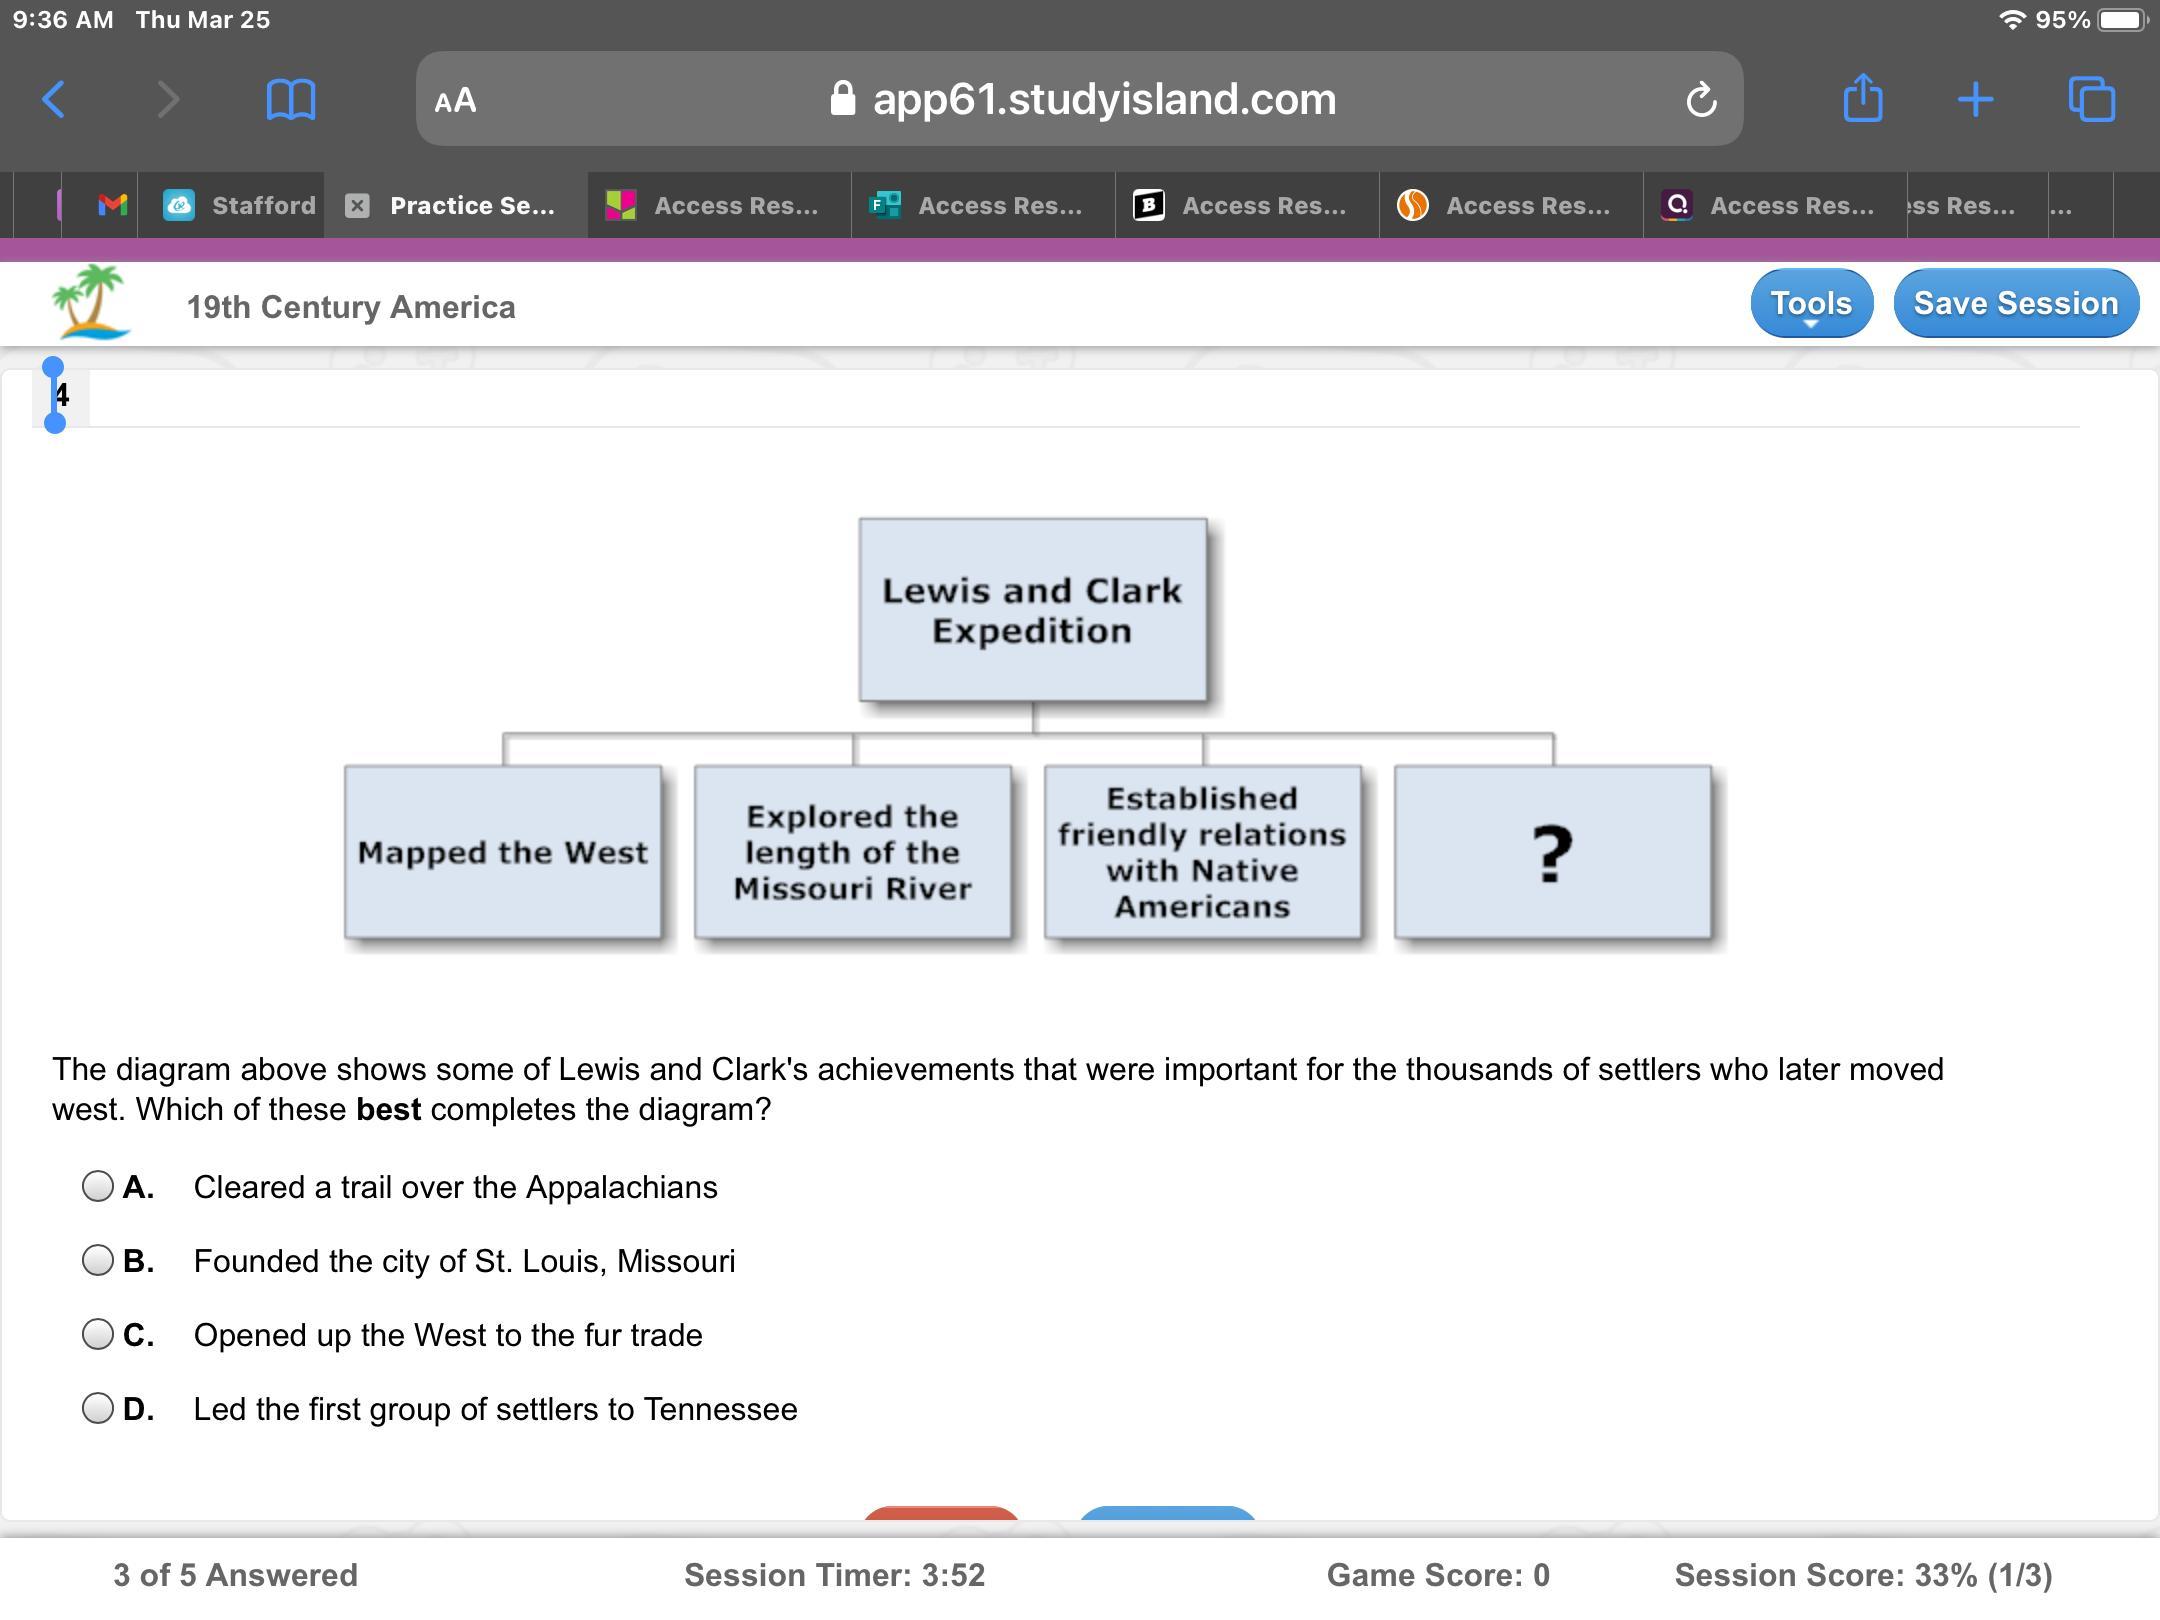Open the Gmail tab icon
2160x1620 pixels.
[x=112, y=206]
